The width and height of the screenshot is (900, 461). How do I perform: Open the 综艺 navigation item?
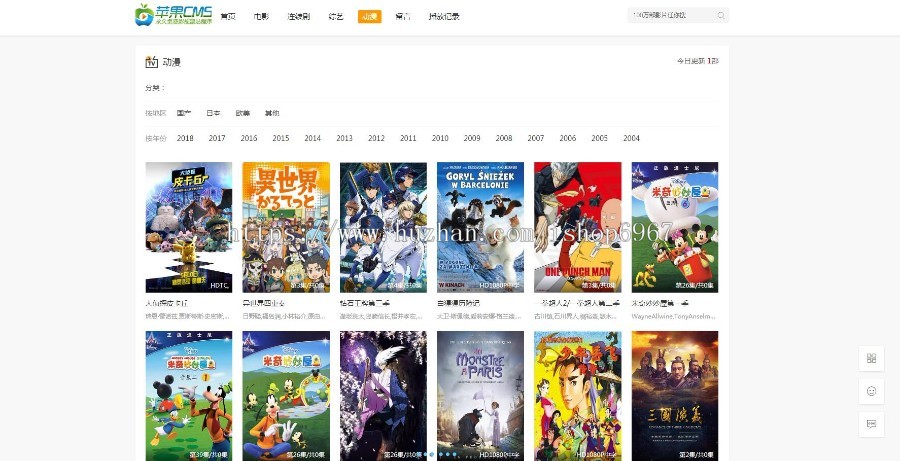point(336,17)
